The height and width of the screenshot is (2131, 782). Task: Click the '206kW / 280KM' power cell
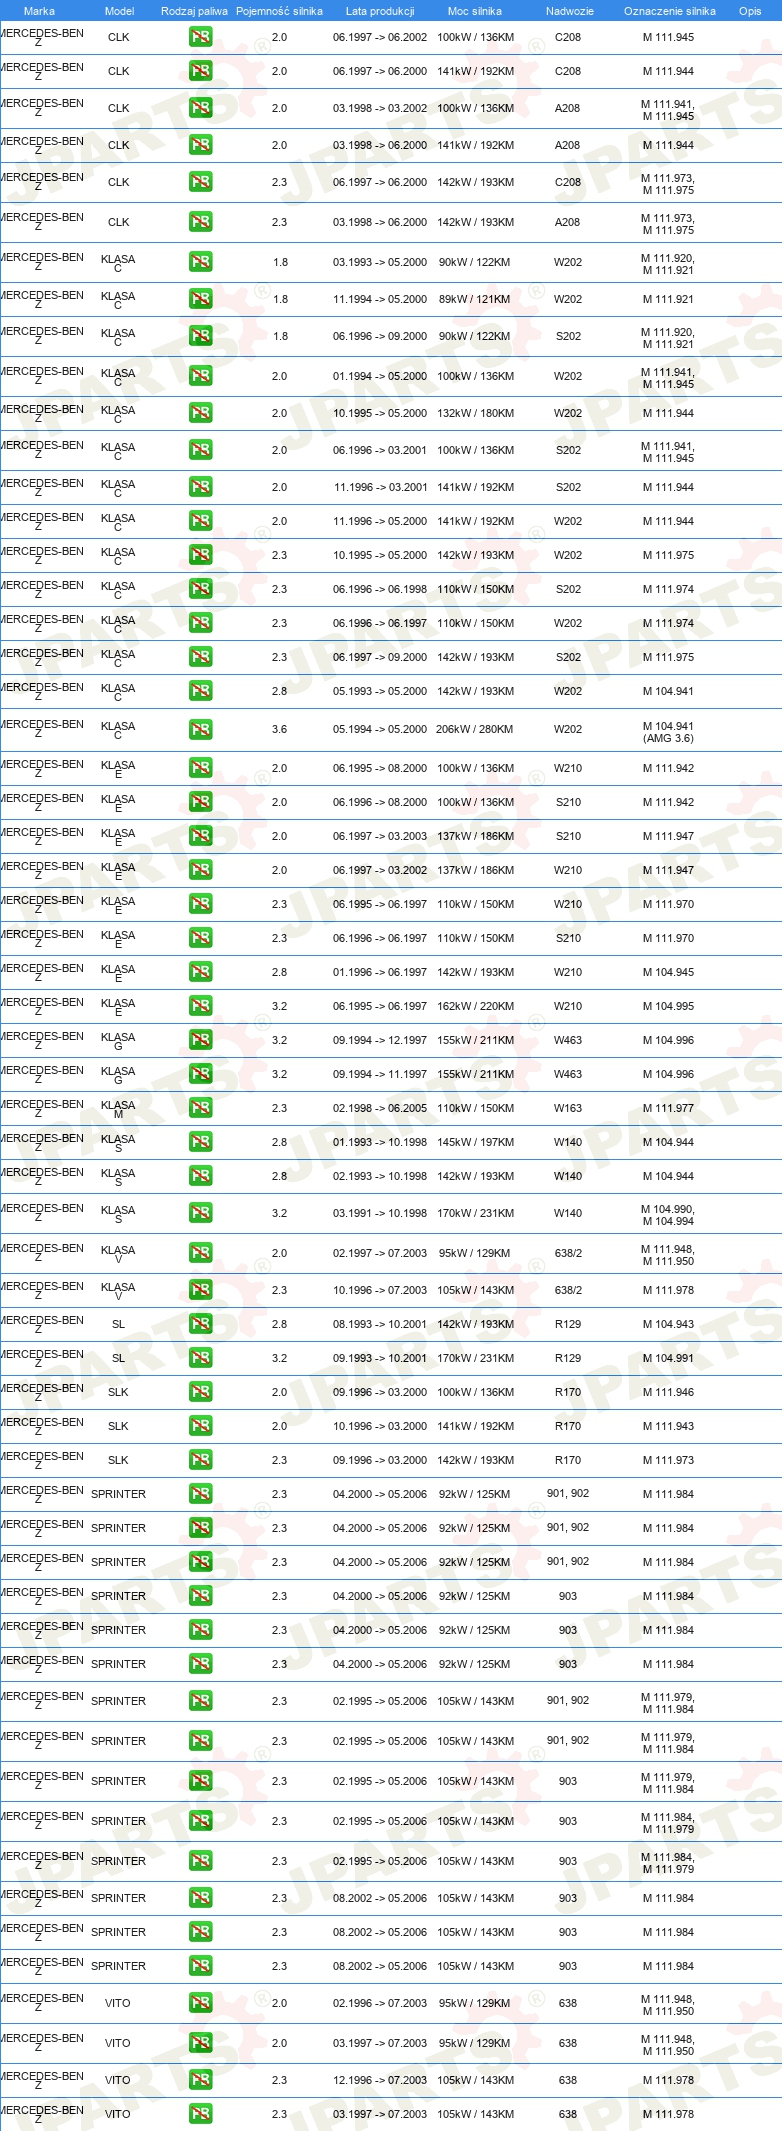coord(474,730)
